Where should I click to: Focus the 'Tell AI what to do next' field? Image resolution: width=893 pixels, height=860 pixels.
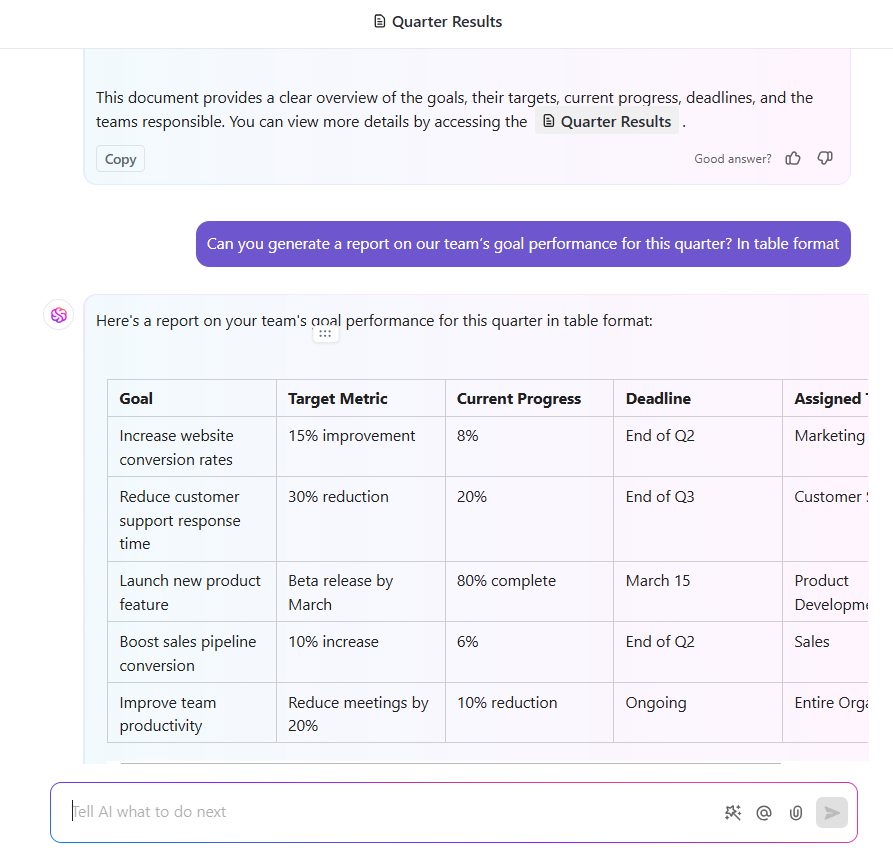(x=380, y=812)
